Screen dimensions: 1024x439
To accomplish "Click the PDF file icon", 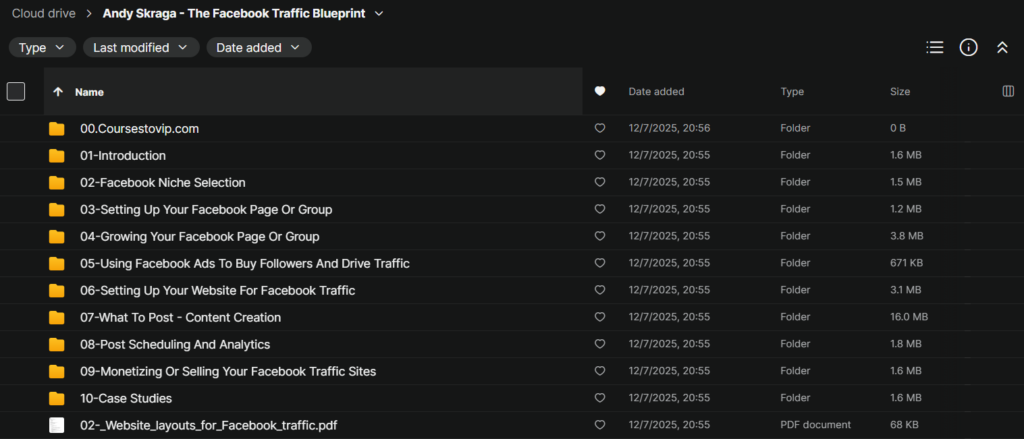I will 57,425.
